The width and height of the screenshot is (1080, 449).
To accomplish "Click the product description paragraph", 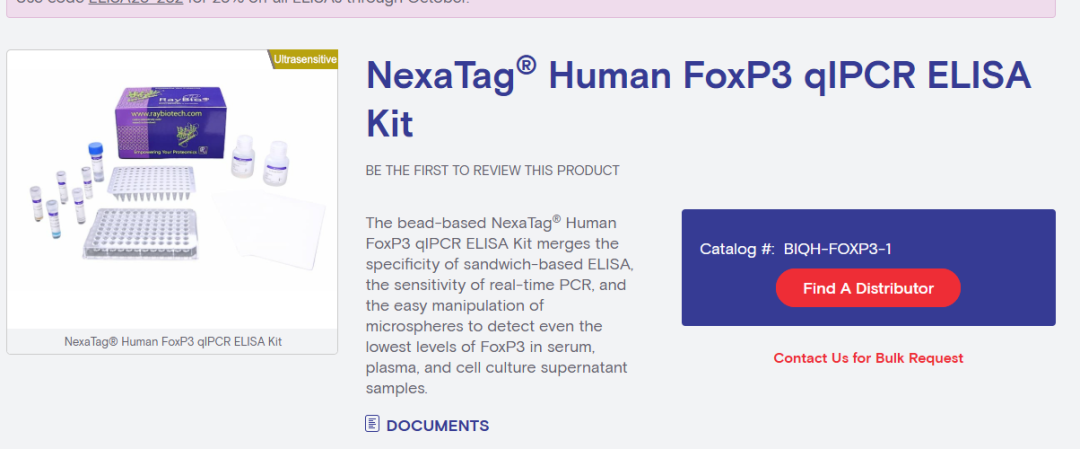I will [x=497, y=305].
